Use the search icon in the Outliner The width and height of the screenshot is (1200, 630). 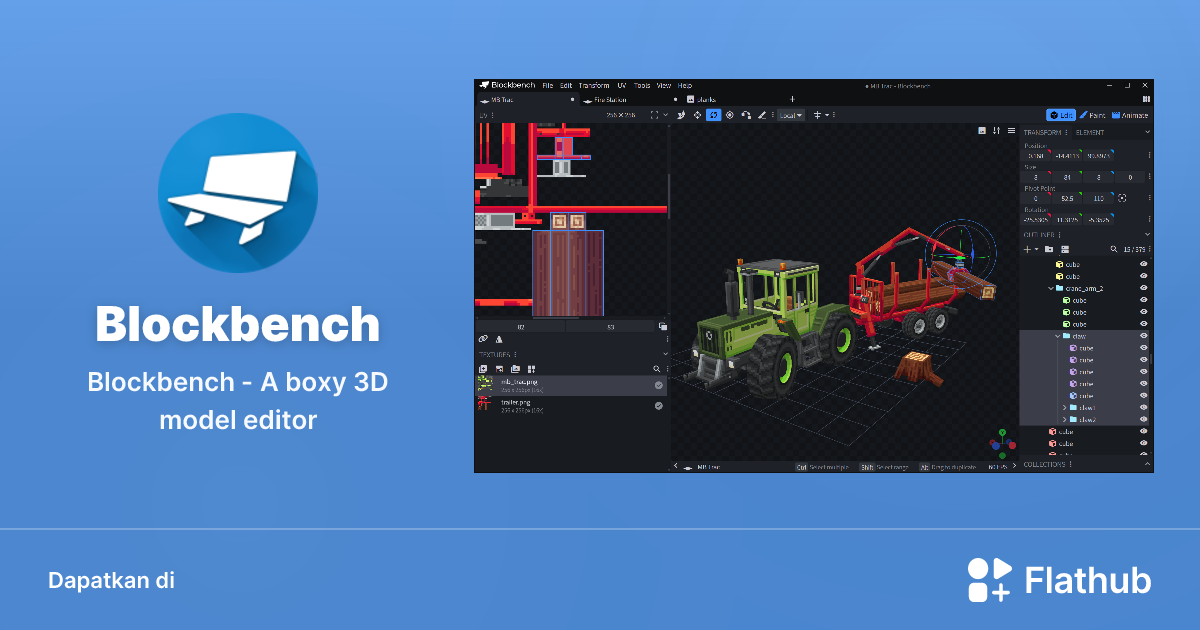click(1113, 249)
